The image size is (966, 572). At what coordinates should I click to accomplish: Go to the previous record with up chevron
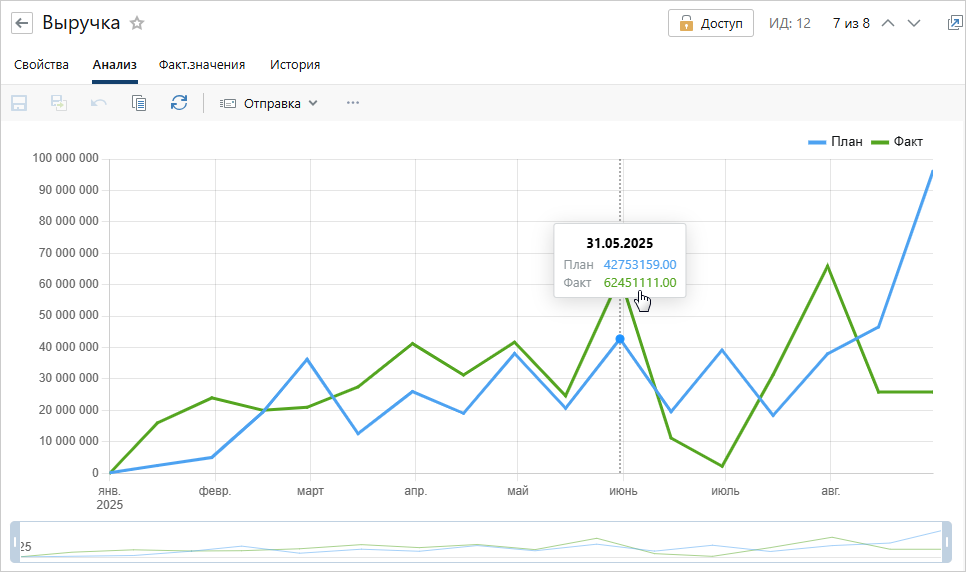(887, 23)
